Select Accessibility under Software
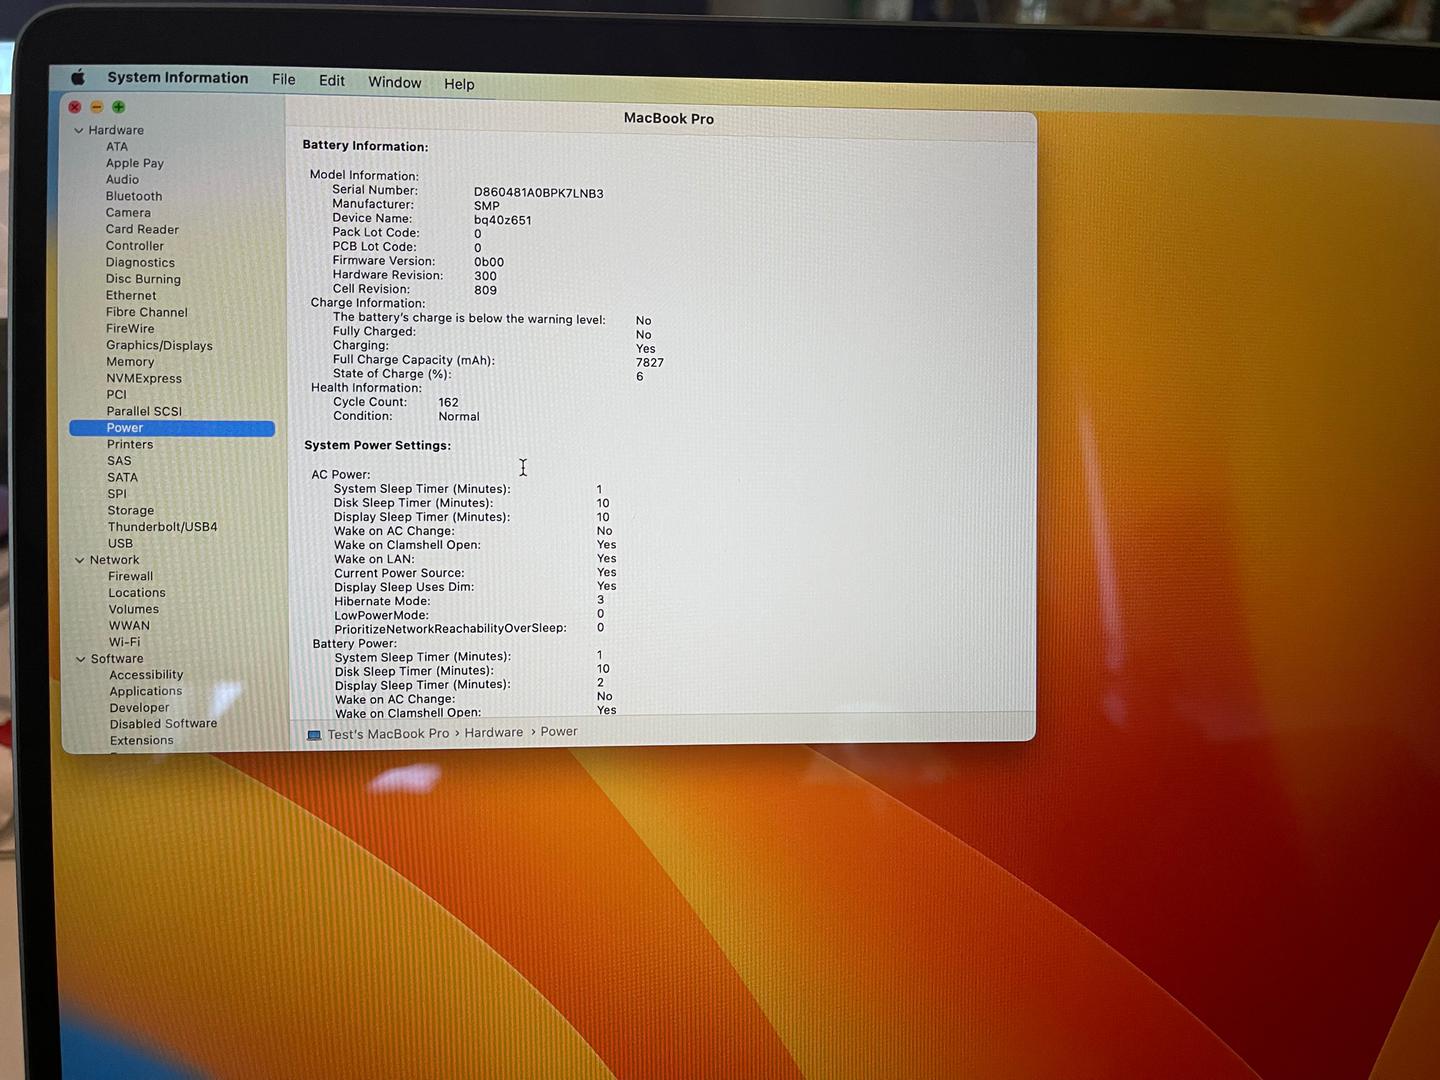 tap(147, 675)
